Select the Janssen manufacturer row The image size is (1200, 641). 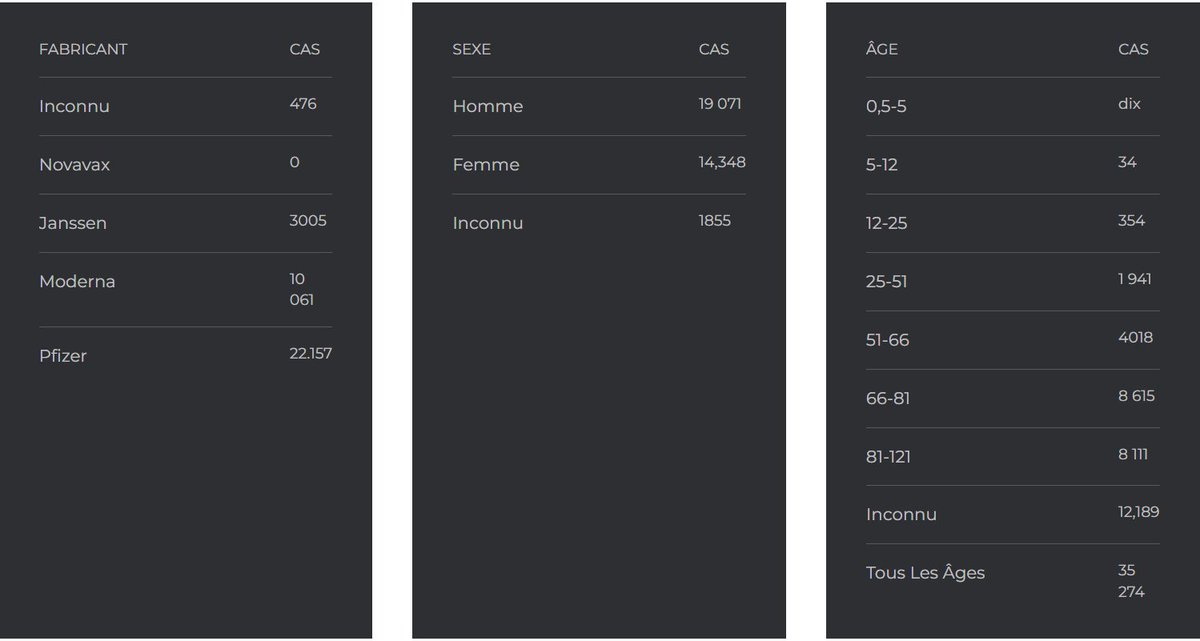coord(73,223)
